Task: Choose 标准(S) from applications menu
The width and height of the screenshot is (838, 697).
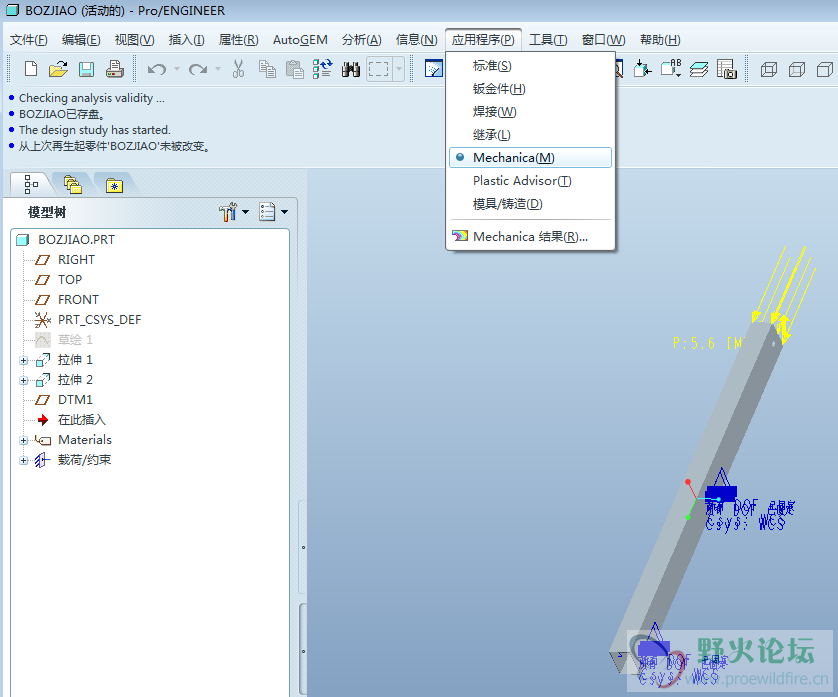Action: (x=530, y=66)
